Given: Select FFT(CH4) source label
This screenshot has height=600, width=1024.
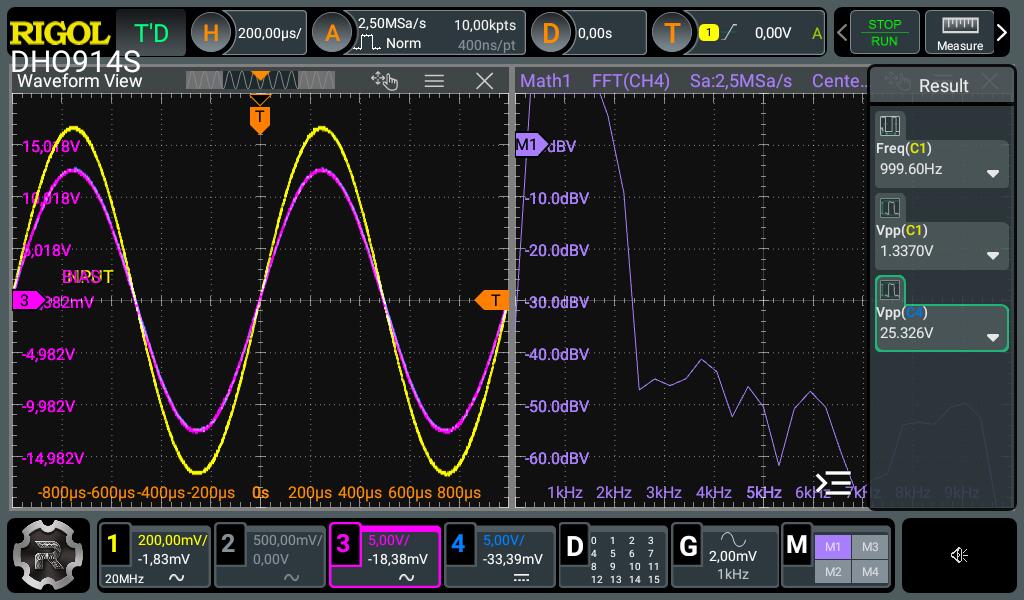Looking at the screenshot, I should point(630,81).
